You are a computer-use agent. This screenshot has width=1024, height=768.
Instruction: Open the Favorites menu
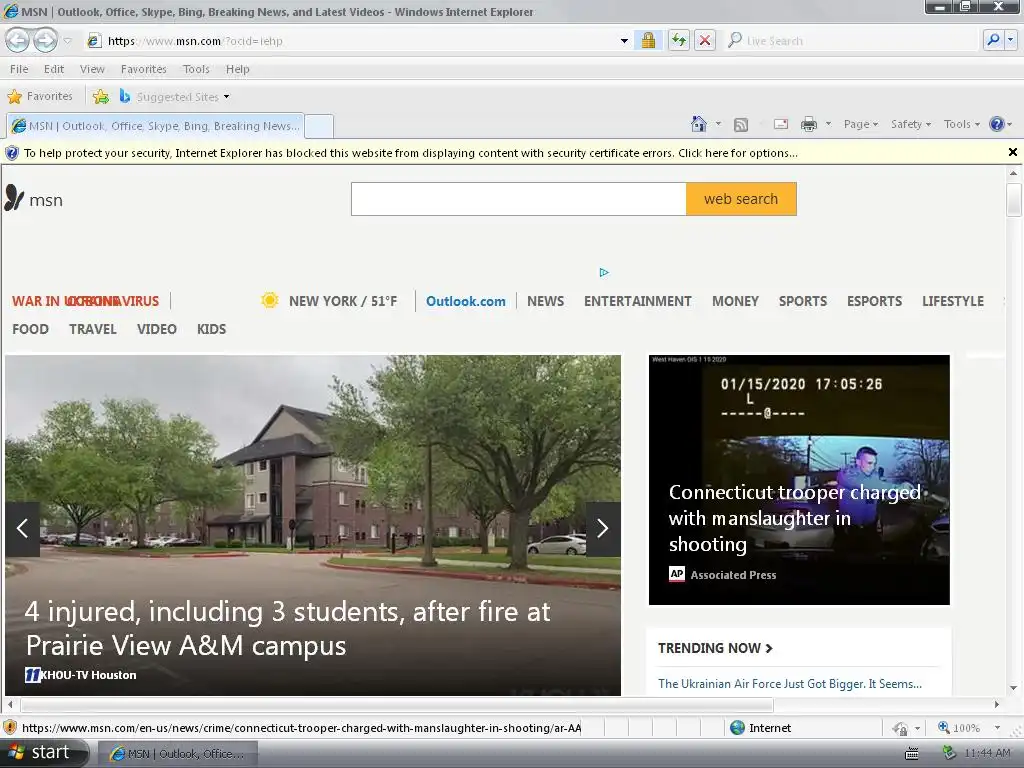click(144, 69)
